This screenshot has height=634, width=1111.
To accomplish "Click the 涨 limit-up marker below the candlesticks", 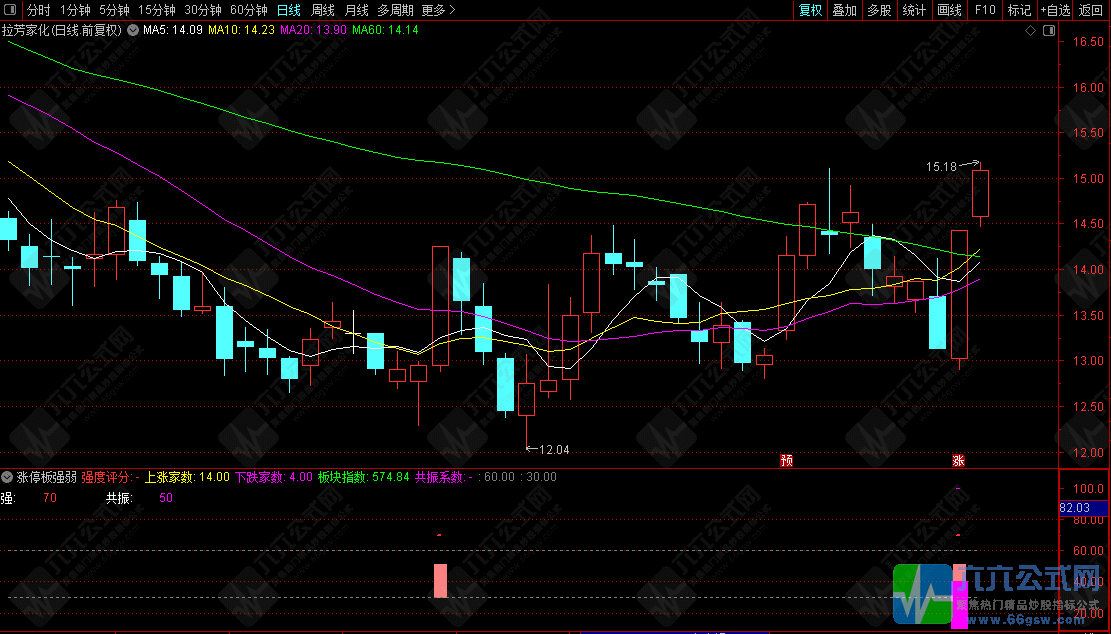I will click(958, 460).
